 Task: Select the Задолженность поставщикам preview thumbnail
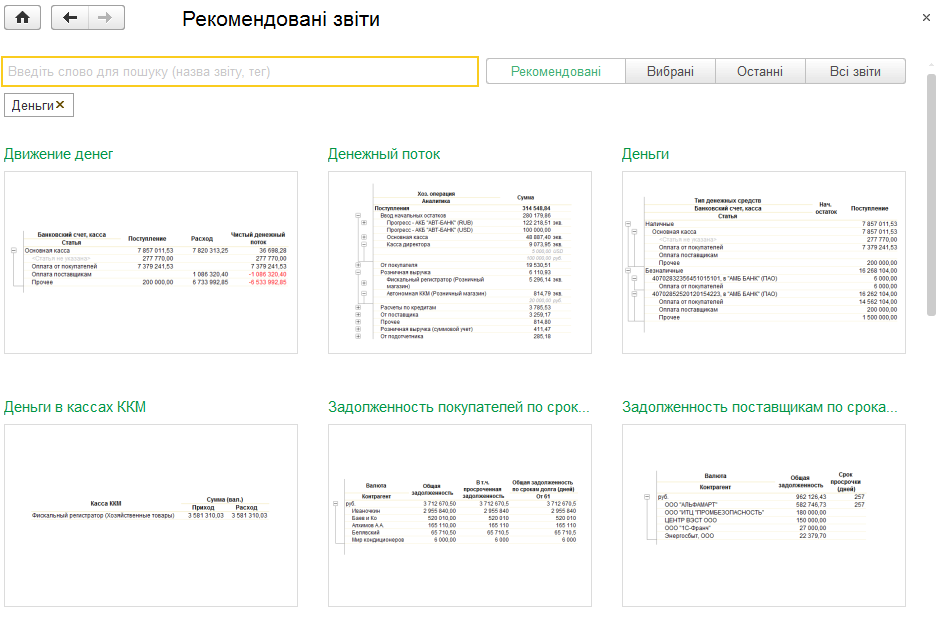tap(764, 516)
